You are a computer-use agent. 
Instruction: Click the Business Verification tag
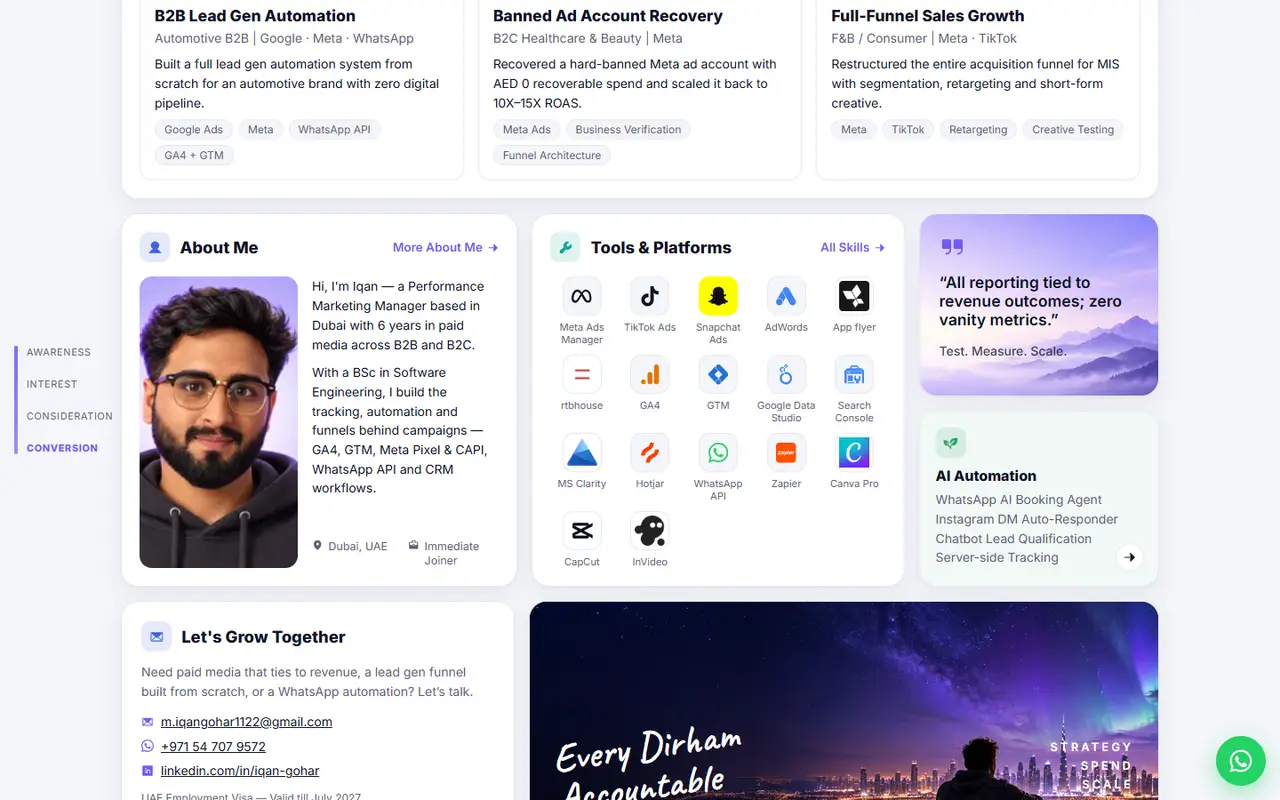tap(628, 130)
